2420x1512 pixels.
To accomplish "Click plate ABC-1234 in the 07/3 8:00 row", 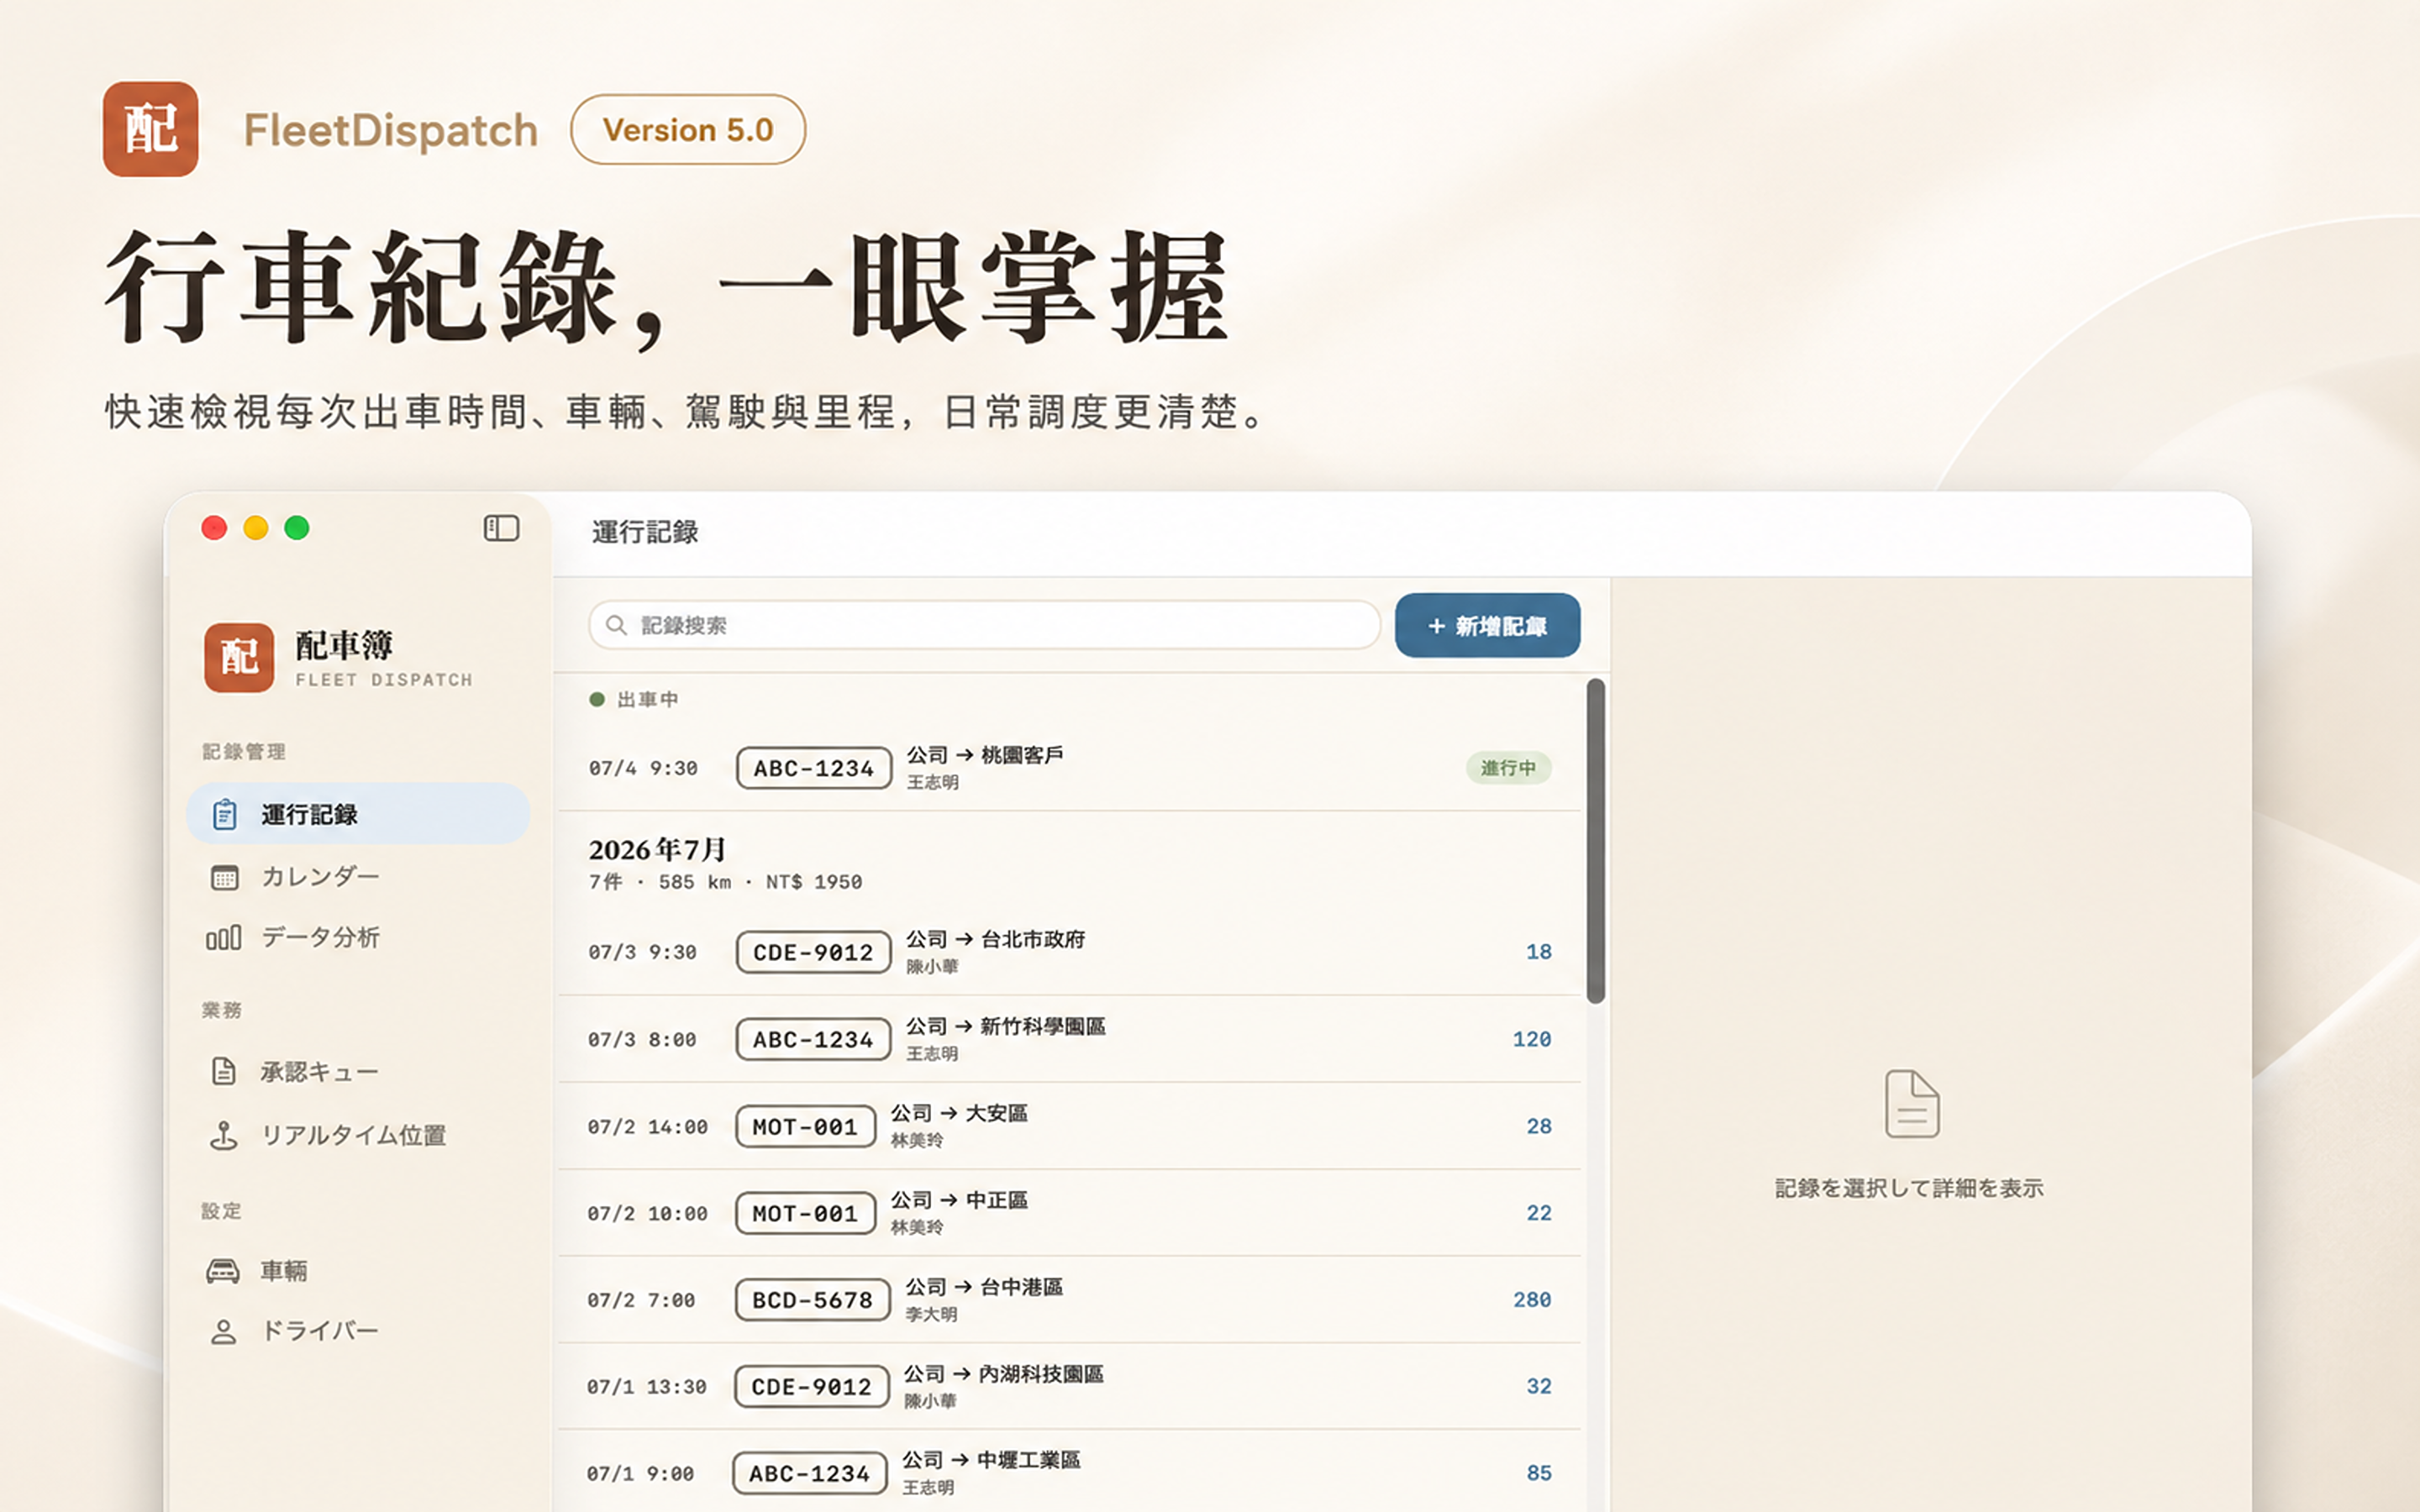I will tap(813, 1039).
